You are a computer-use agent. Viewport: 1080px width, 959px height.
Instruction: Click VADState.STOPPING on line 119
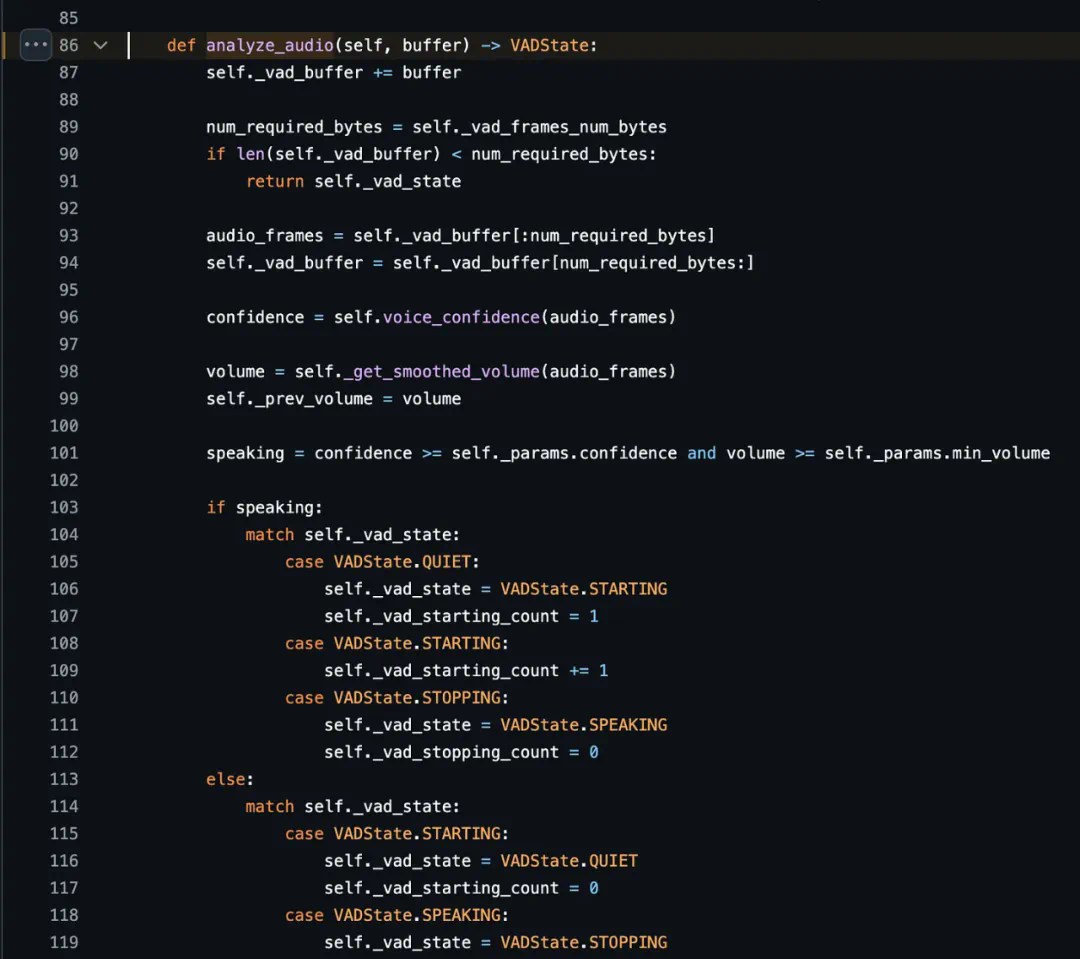[583, 942]
